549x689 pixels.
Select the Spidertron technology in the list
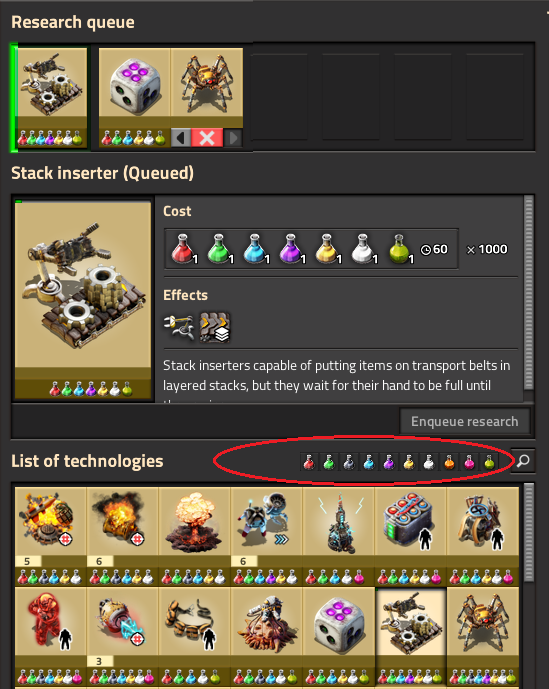click(483, 636)
